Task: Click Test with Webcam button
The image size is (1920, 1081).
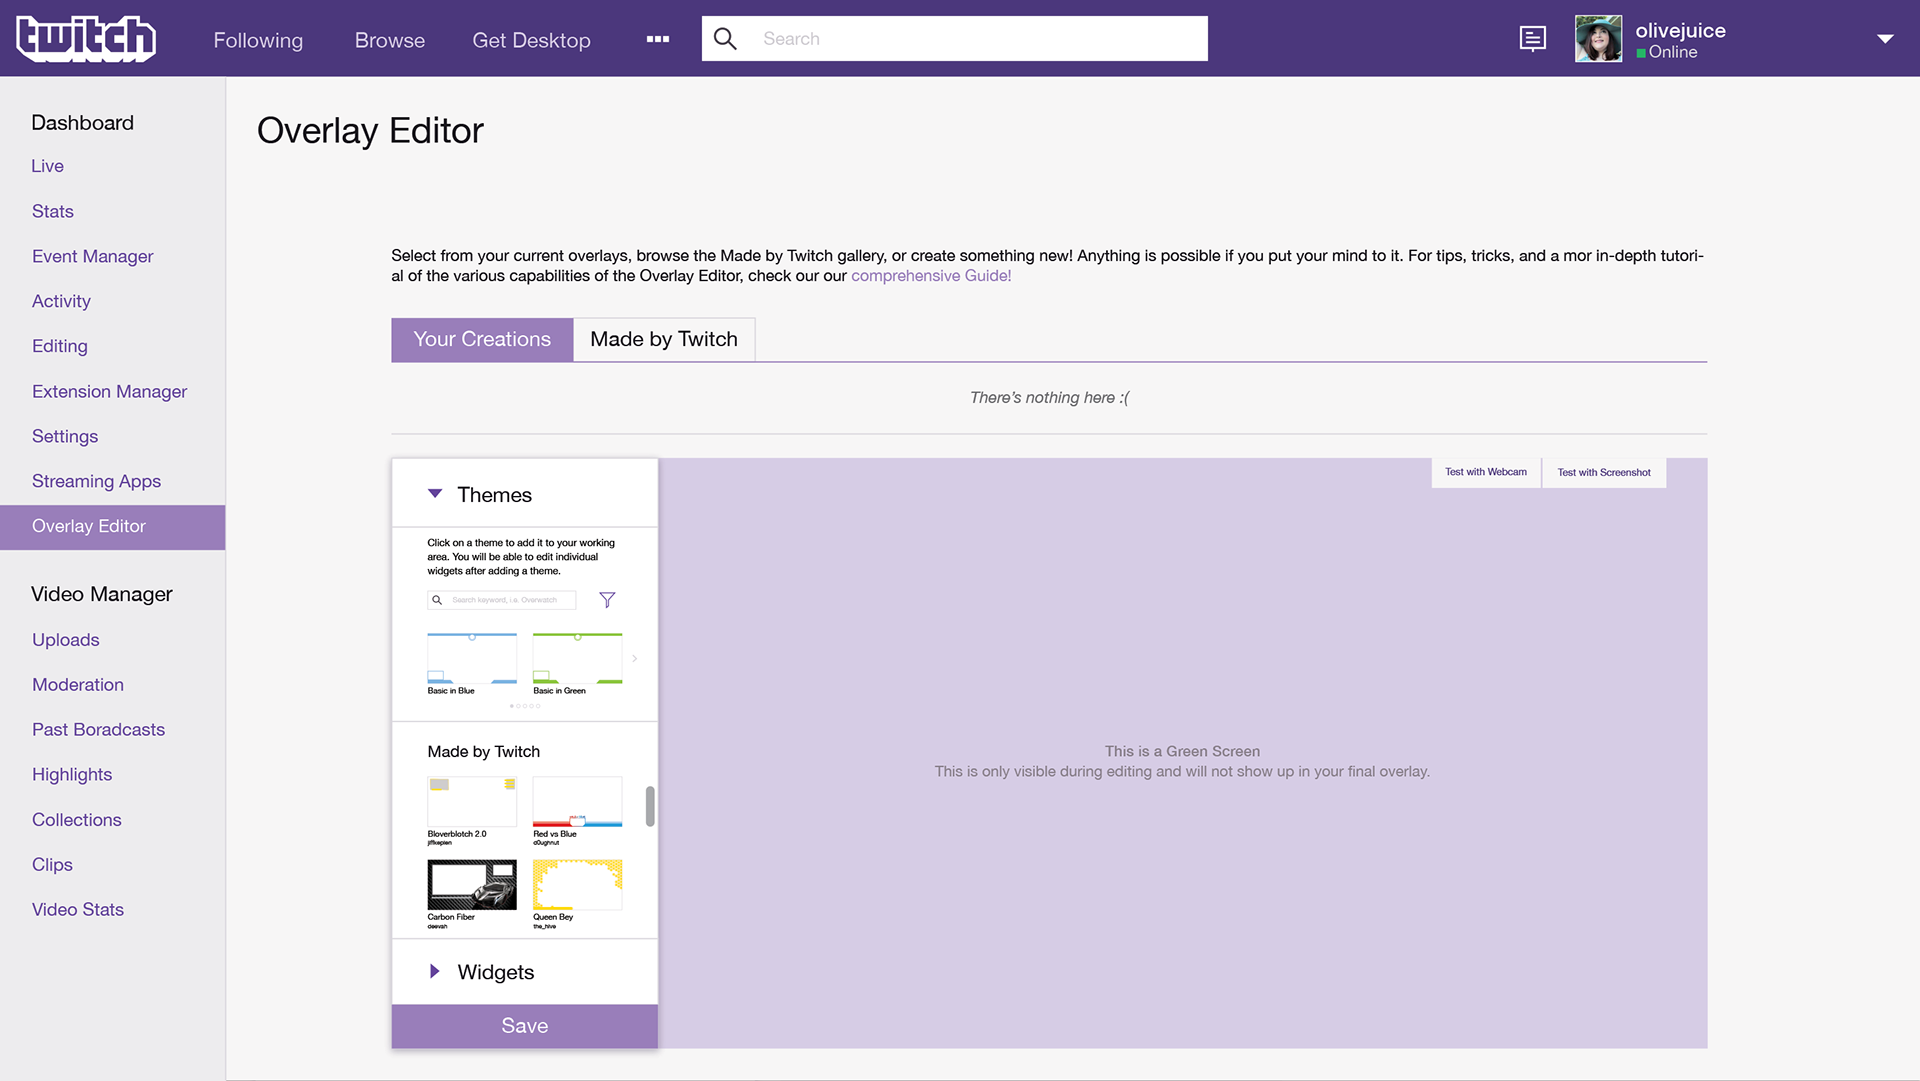Action: (x=1486, y=472)
